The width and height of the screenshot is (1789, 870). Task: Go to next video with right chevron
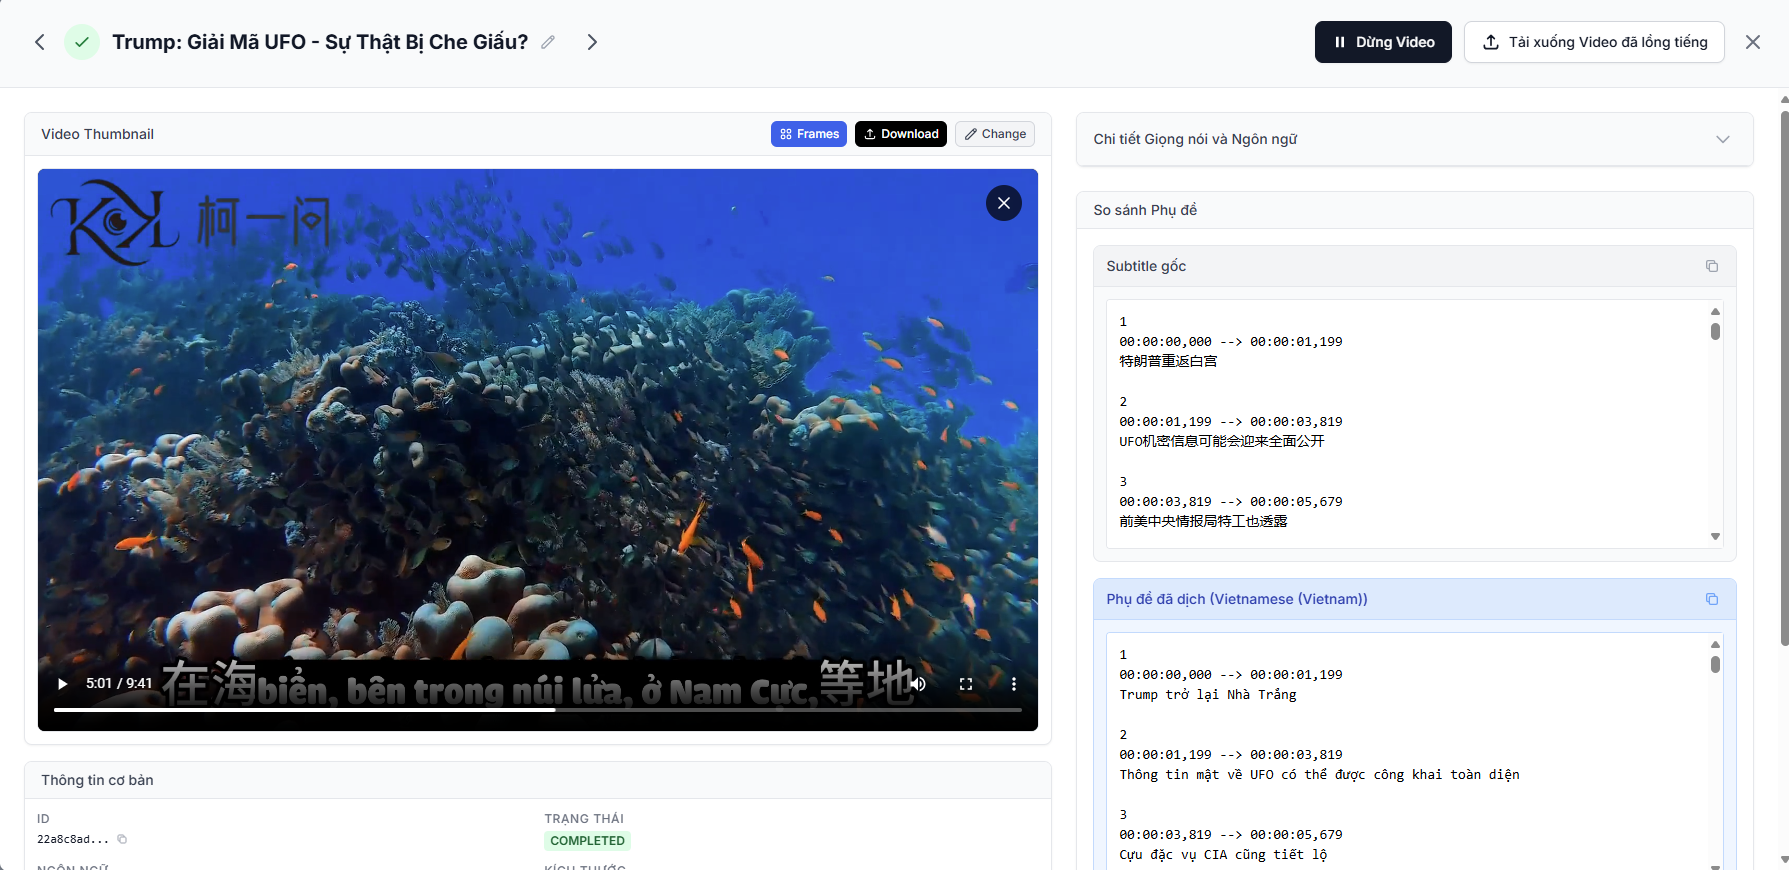click(x=592, y=42)
